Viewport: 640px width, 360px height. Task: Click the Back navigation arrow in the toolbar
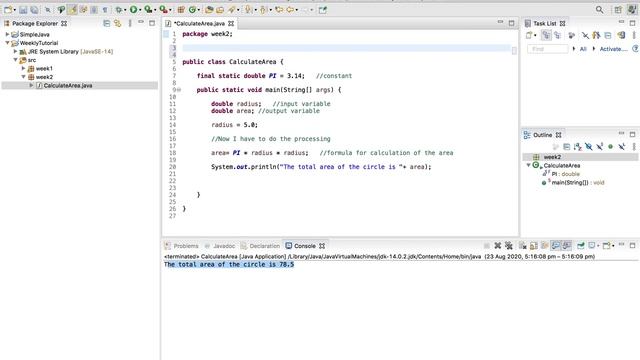click(x=290, y=10)
